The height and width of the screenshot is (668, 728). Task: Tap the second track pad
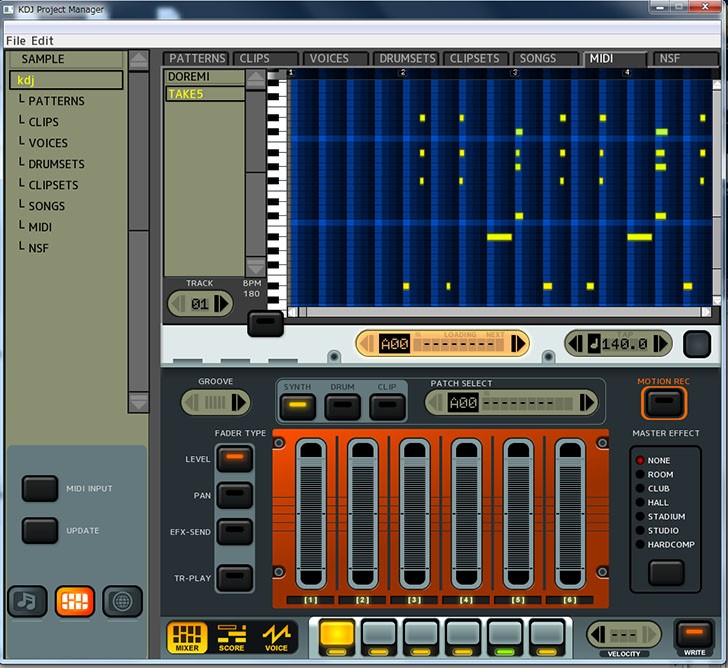(x=379, y=637)
